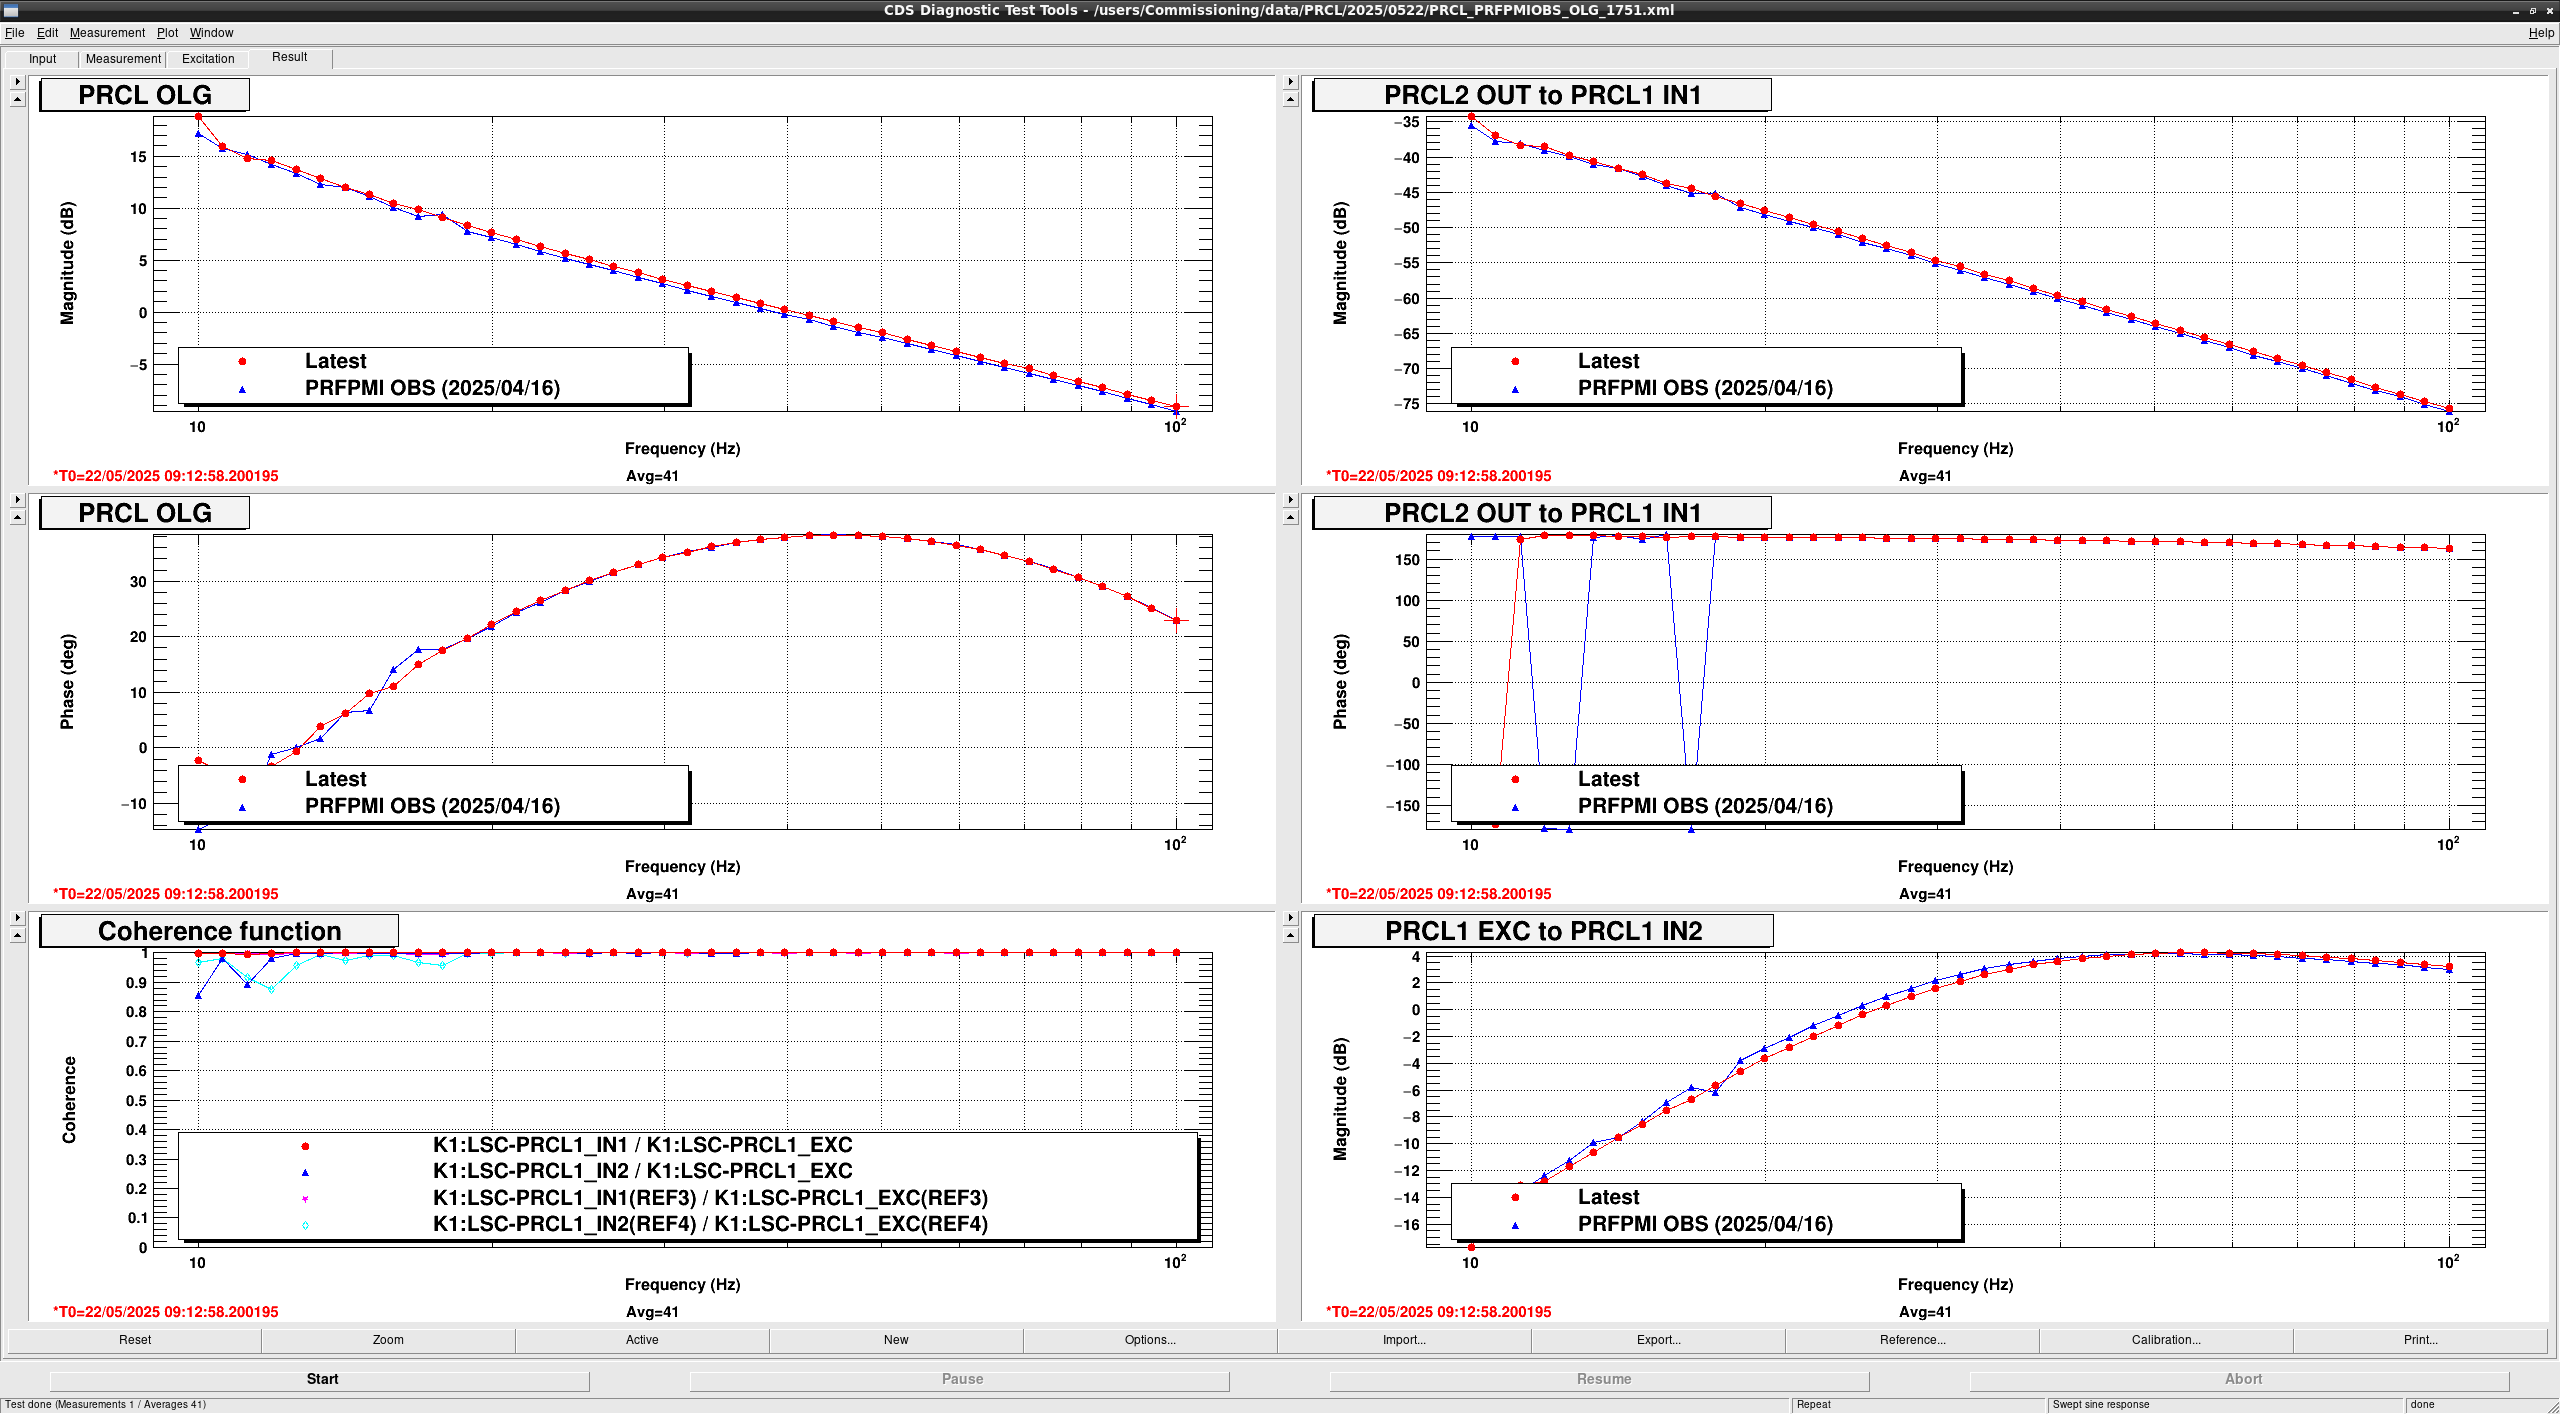Click Frequency (Hz) axis label of PRCL1 EXC plot
This screenshot has width=2560, height=1414.
[x=1955, y=1284]
